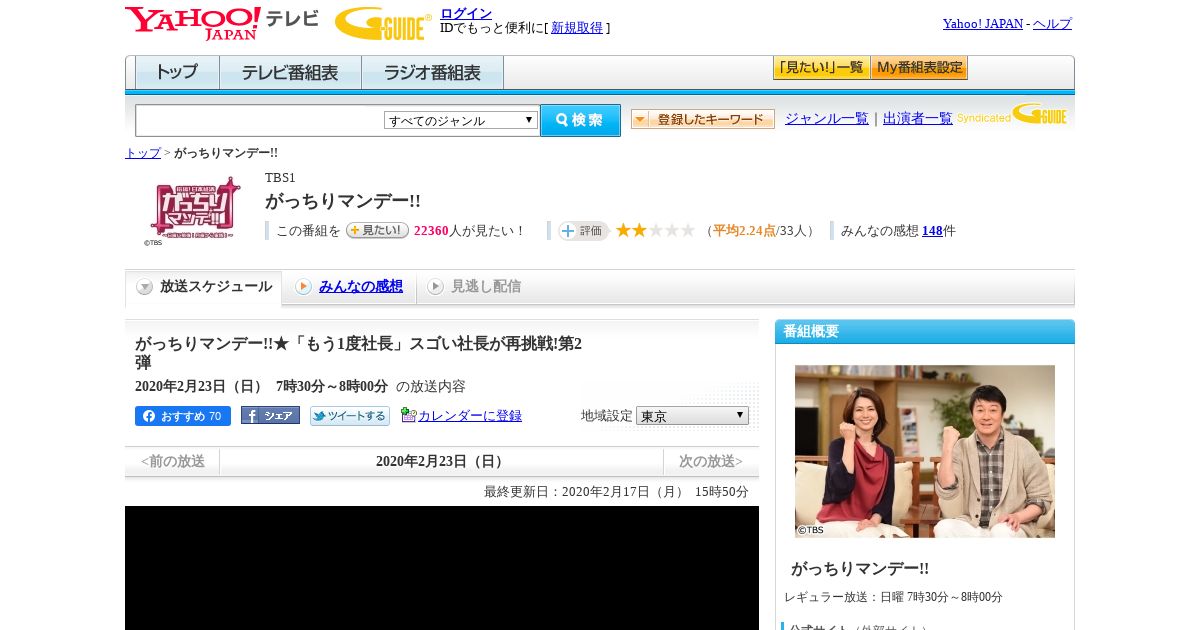This screenshot has height=630, width=1200.
Task: Click the 最終更新日 timestamp text
Action: pos(616,491)
